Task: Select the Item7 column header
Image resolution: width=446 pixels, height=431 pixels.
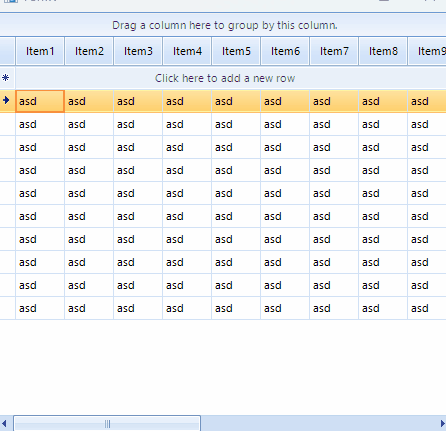Action: click(x=334, y=51)
